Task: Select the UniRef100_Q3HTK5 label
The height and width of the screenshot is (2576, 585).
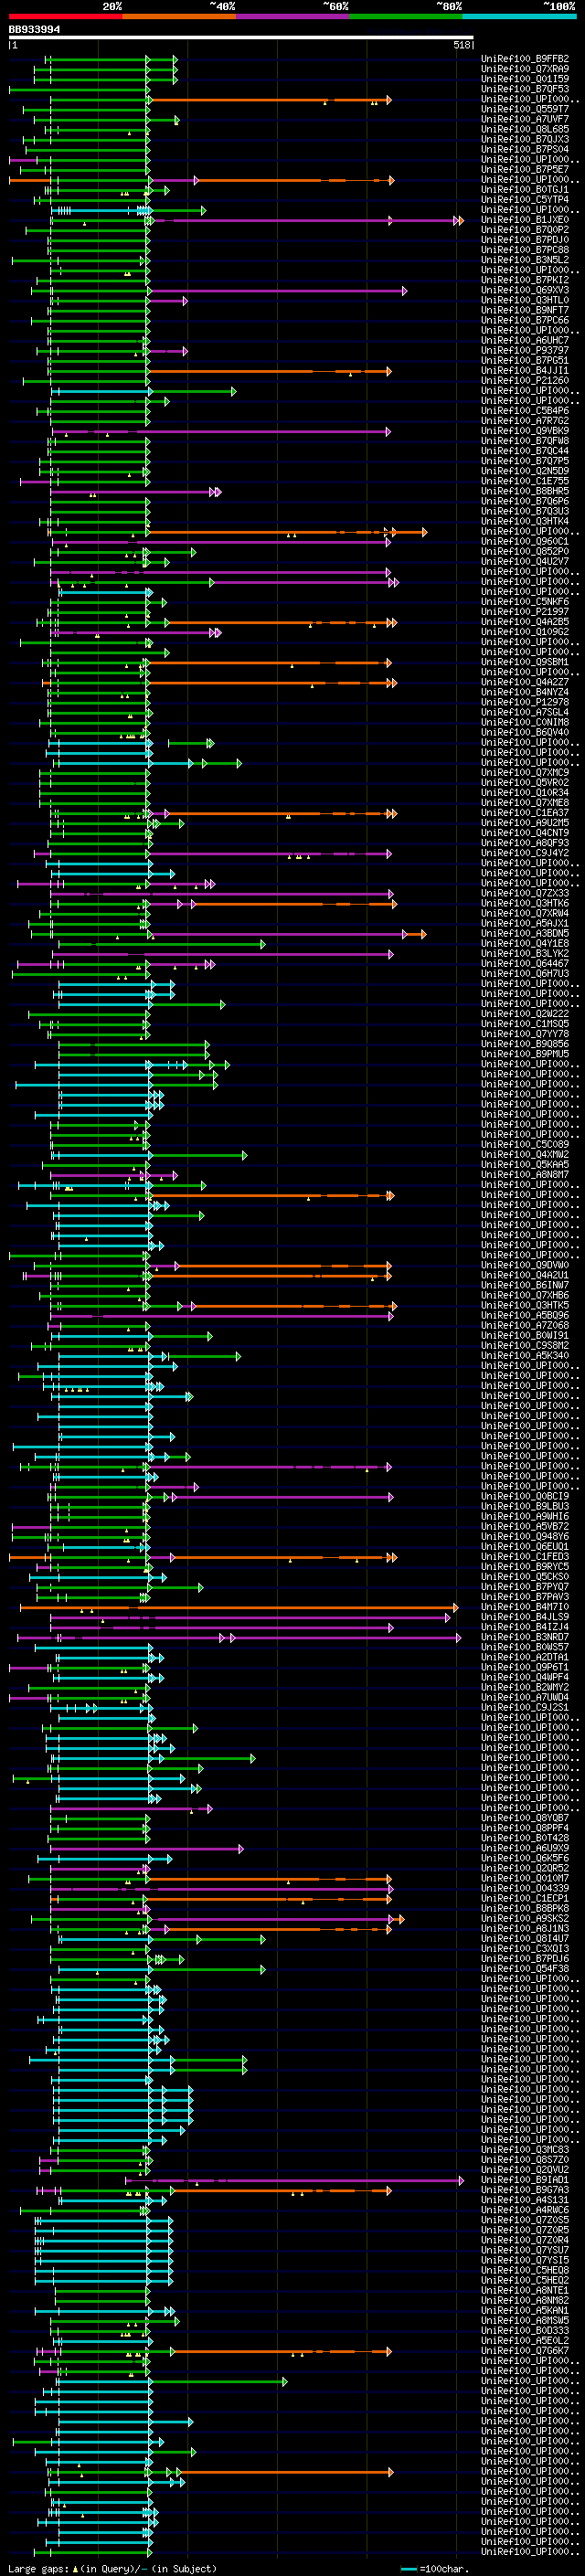Action: [525, 1305]
